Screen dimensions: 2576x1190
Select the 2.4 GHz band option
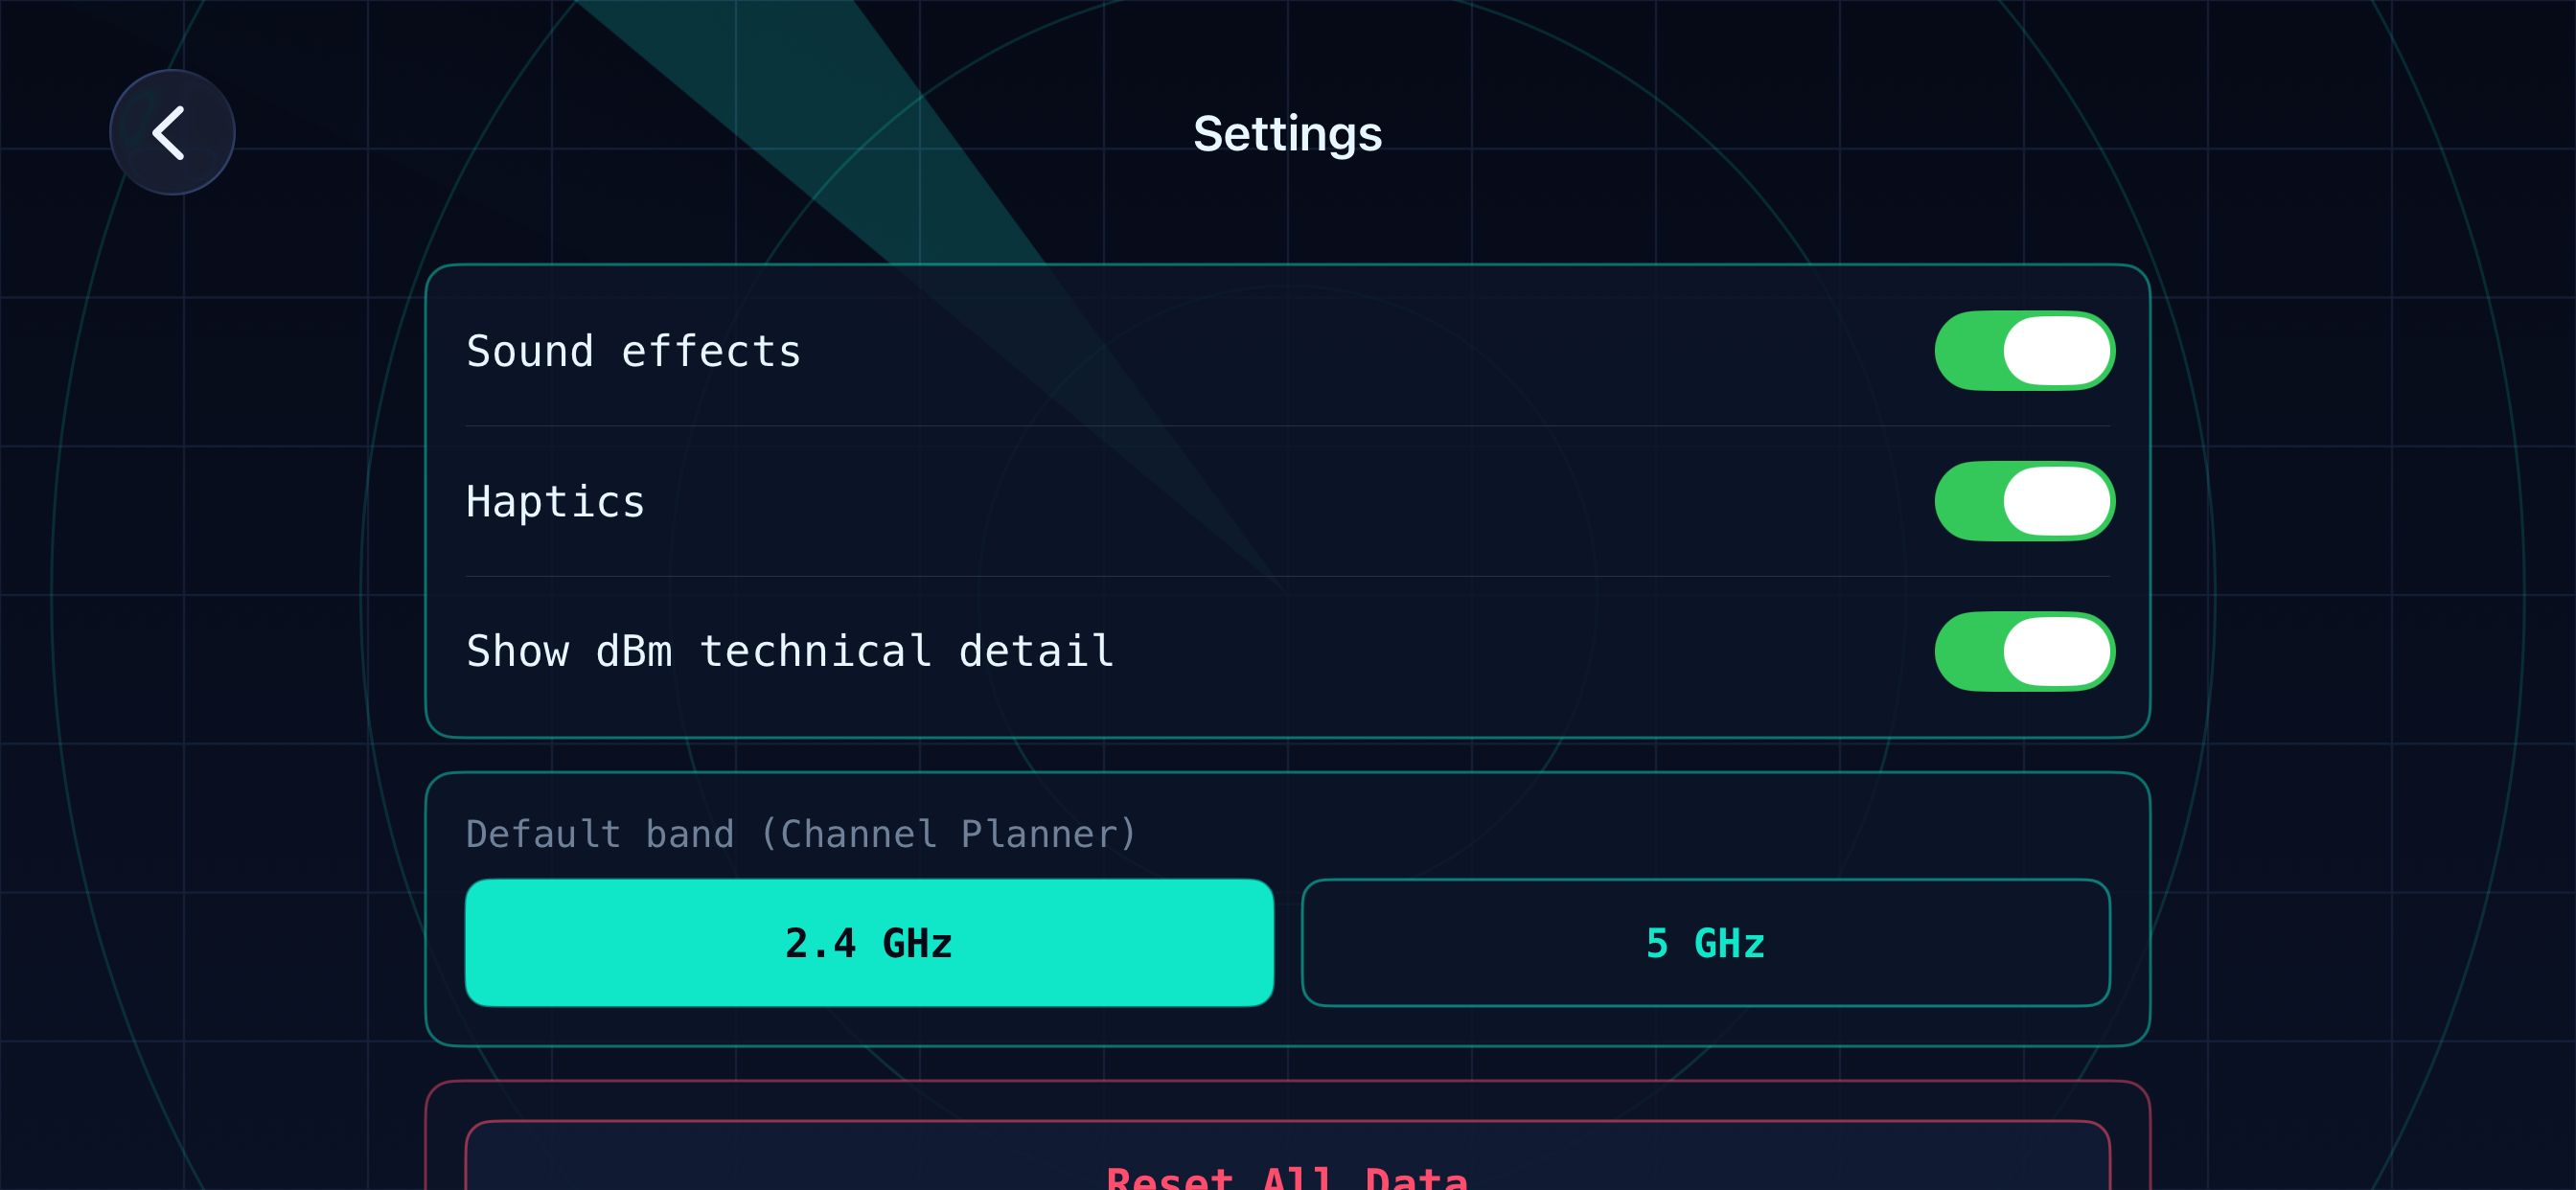(x=869, y=942)
